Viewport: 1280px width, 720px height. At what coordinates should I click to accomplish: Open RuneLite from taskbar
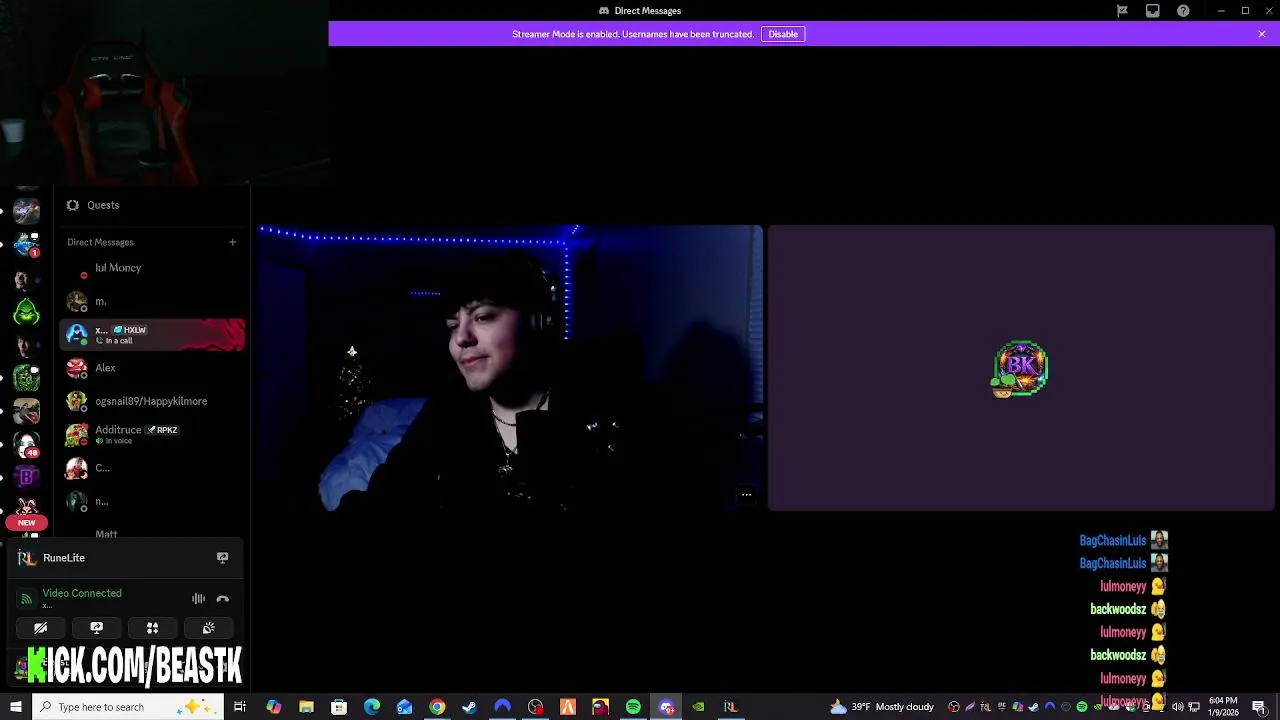coord(731,707)
